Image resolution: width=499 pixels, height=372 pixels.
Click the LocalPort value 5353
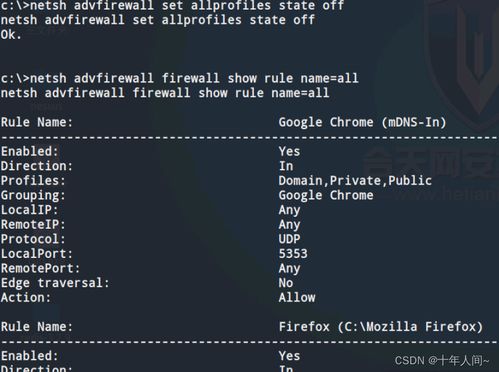[293, 254]
